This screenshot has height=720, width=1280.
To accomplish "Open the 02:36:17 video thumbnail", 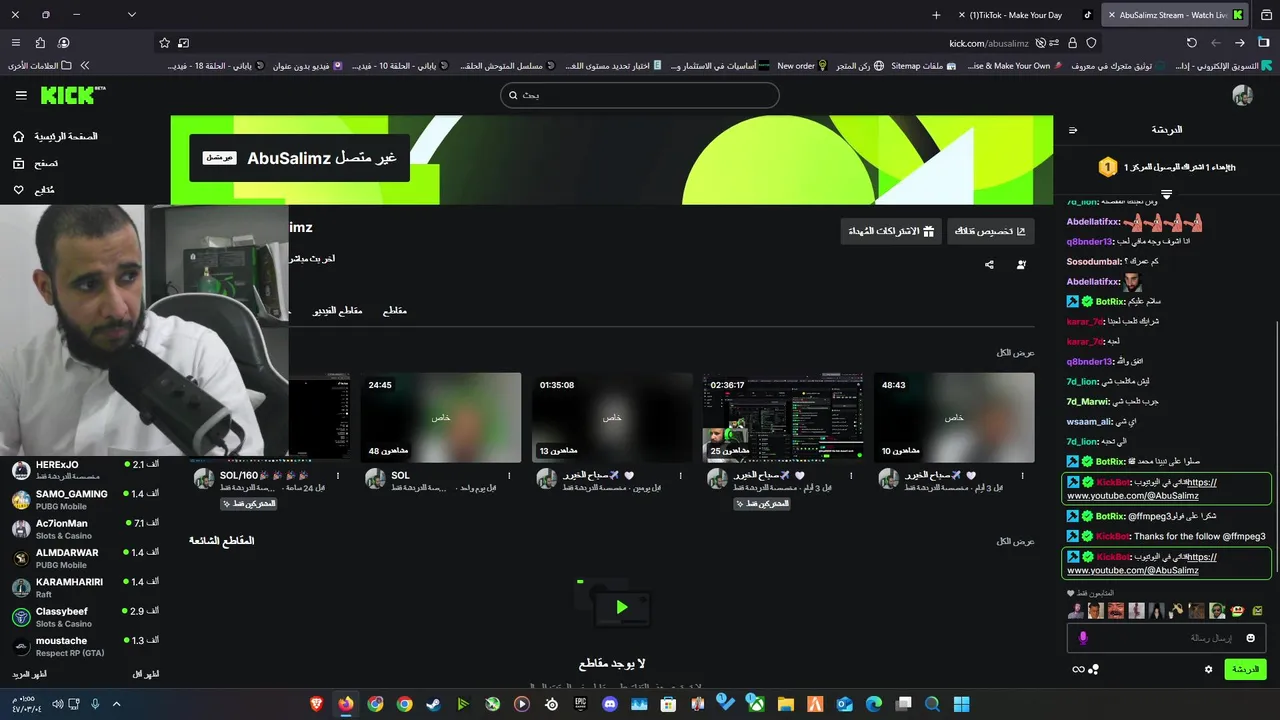I will [x=783, y=417].
